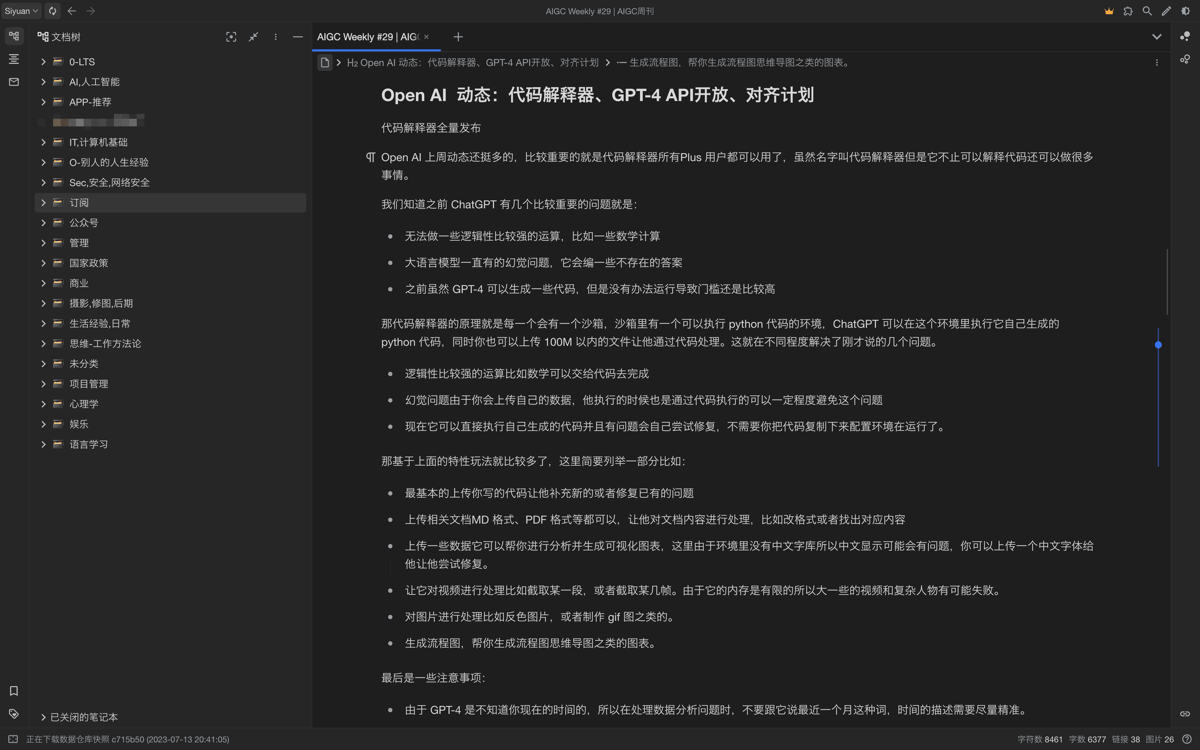Open the inbox panel in left dock
Viewport: 1200px width, 750px height.
click(x=14, y=82)
